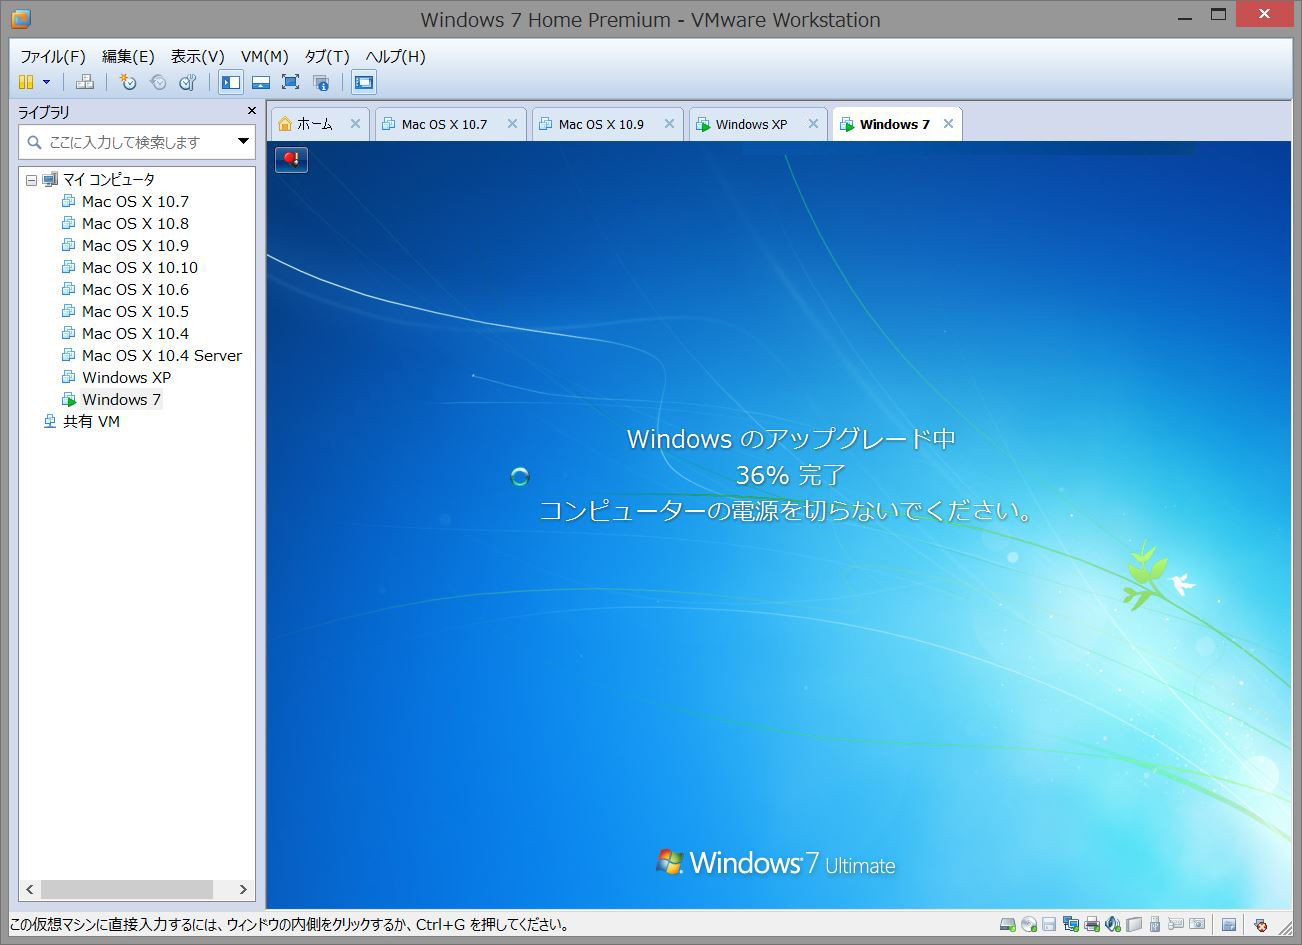1302x945 pixels.
Task: Toggle the thumbnail bar view button
Action: 261,82
